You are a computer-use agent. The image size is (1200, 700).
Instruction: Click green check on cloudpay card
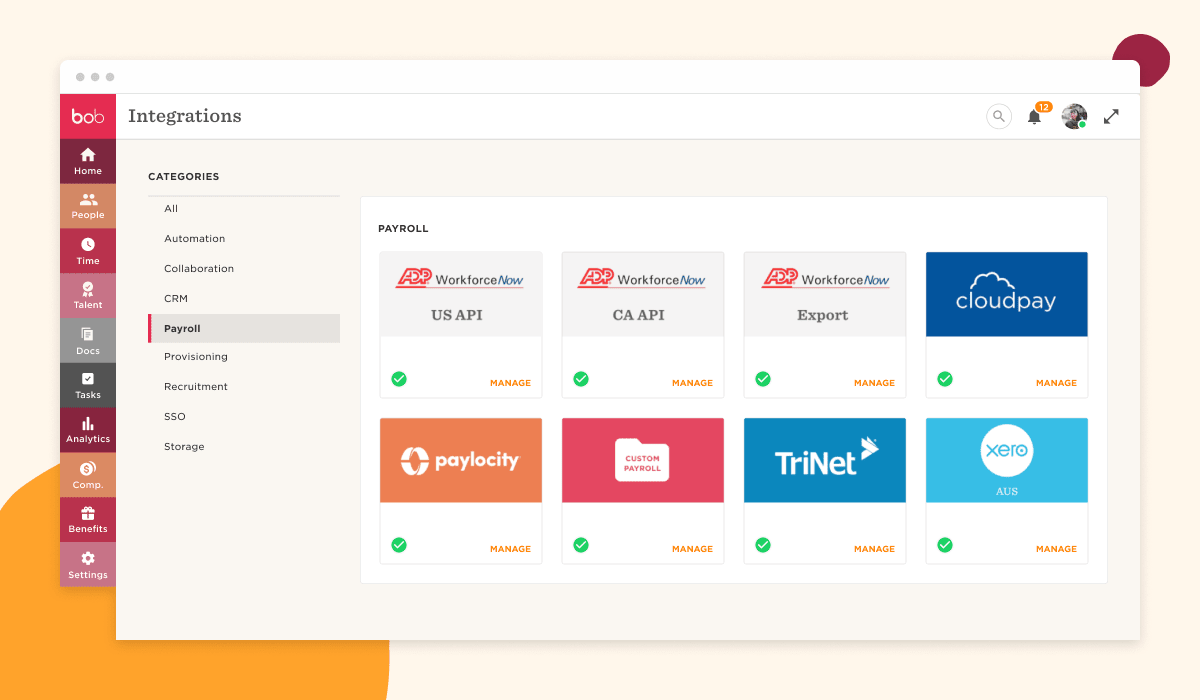945,379
